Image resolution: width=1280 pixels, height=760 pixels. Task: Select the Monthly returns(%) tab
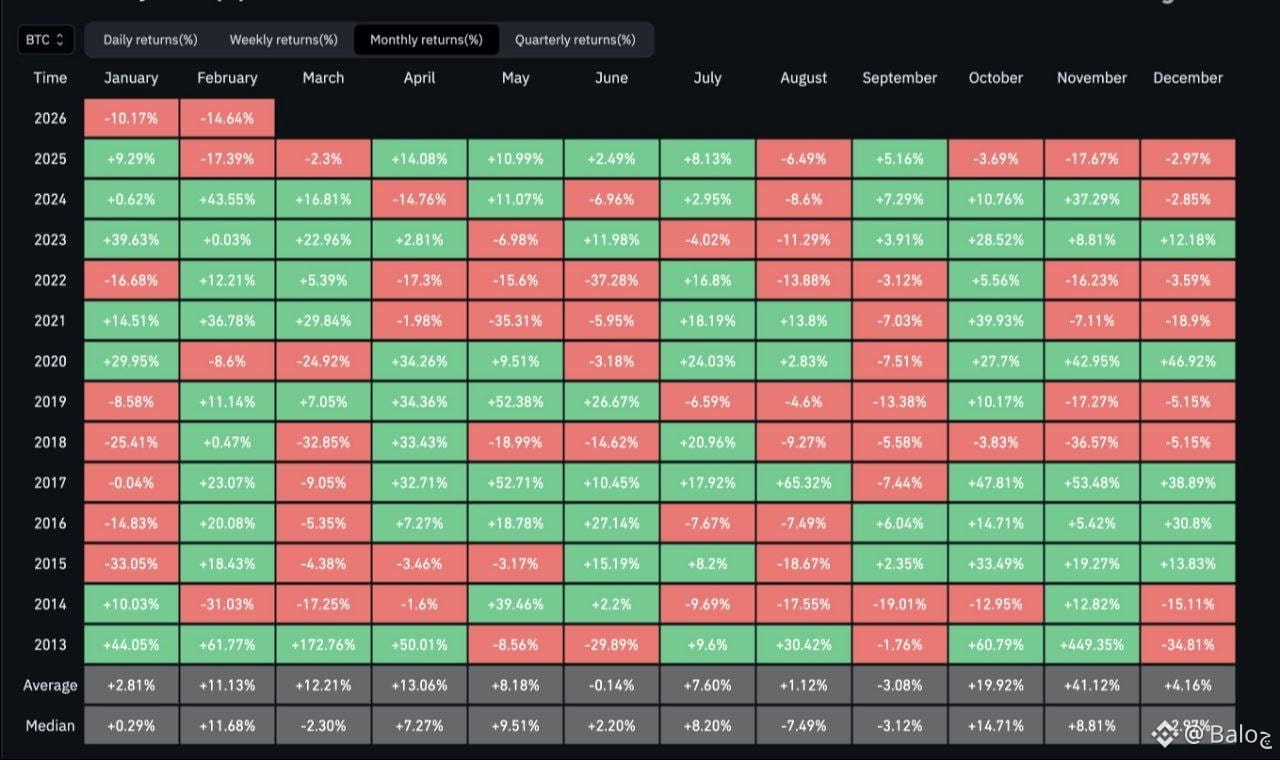pyautogui.click(x=426, y=40)
